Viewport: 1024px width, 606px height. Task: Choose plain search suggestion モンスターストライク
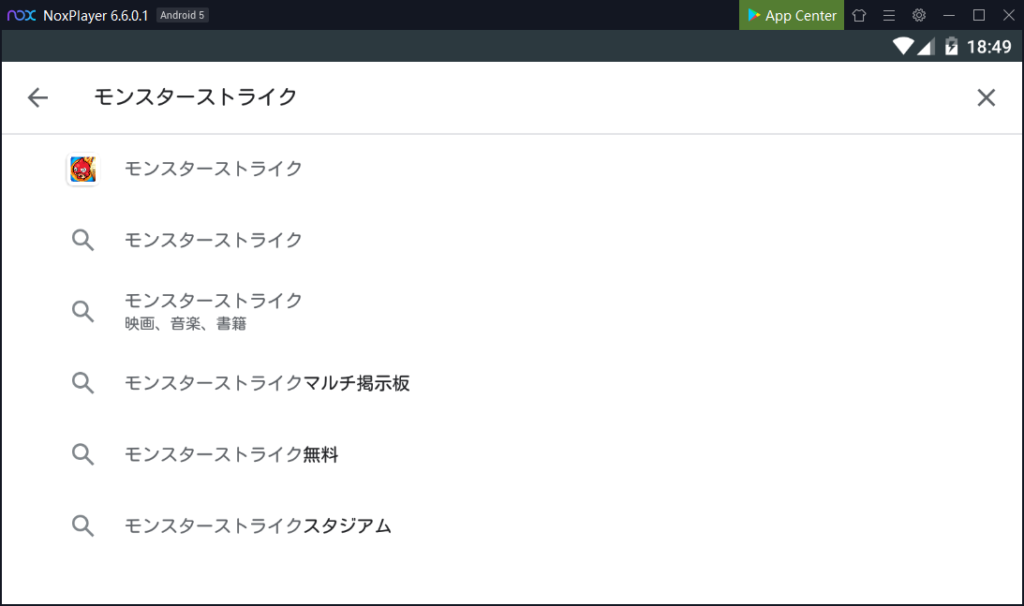pos(213,240)
